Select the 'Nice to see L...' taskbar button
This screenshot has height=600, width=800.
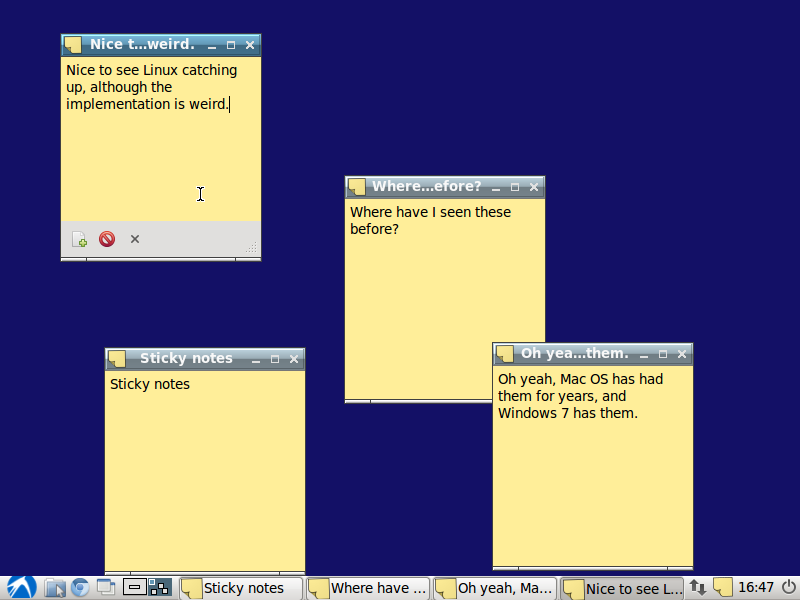point(621,588)
